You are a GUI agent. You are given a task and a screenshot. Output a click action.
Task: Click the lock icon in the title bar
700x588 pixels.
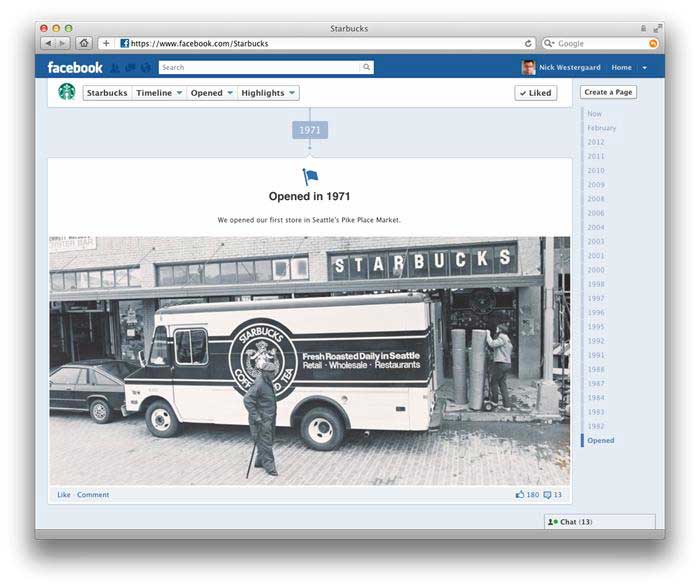[643, 28]
